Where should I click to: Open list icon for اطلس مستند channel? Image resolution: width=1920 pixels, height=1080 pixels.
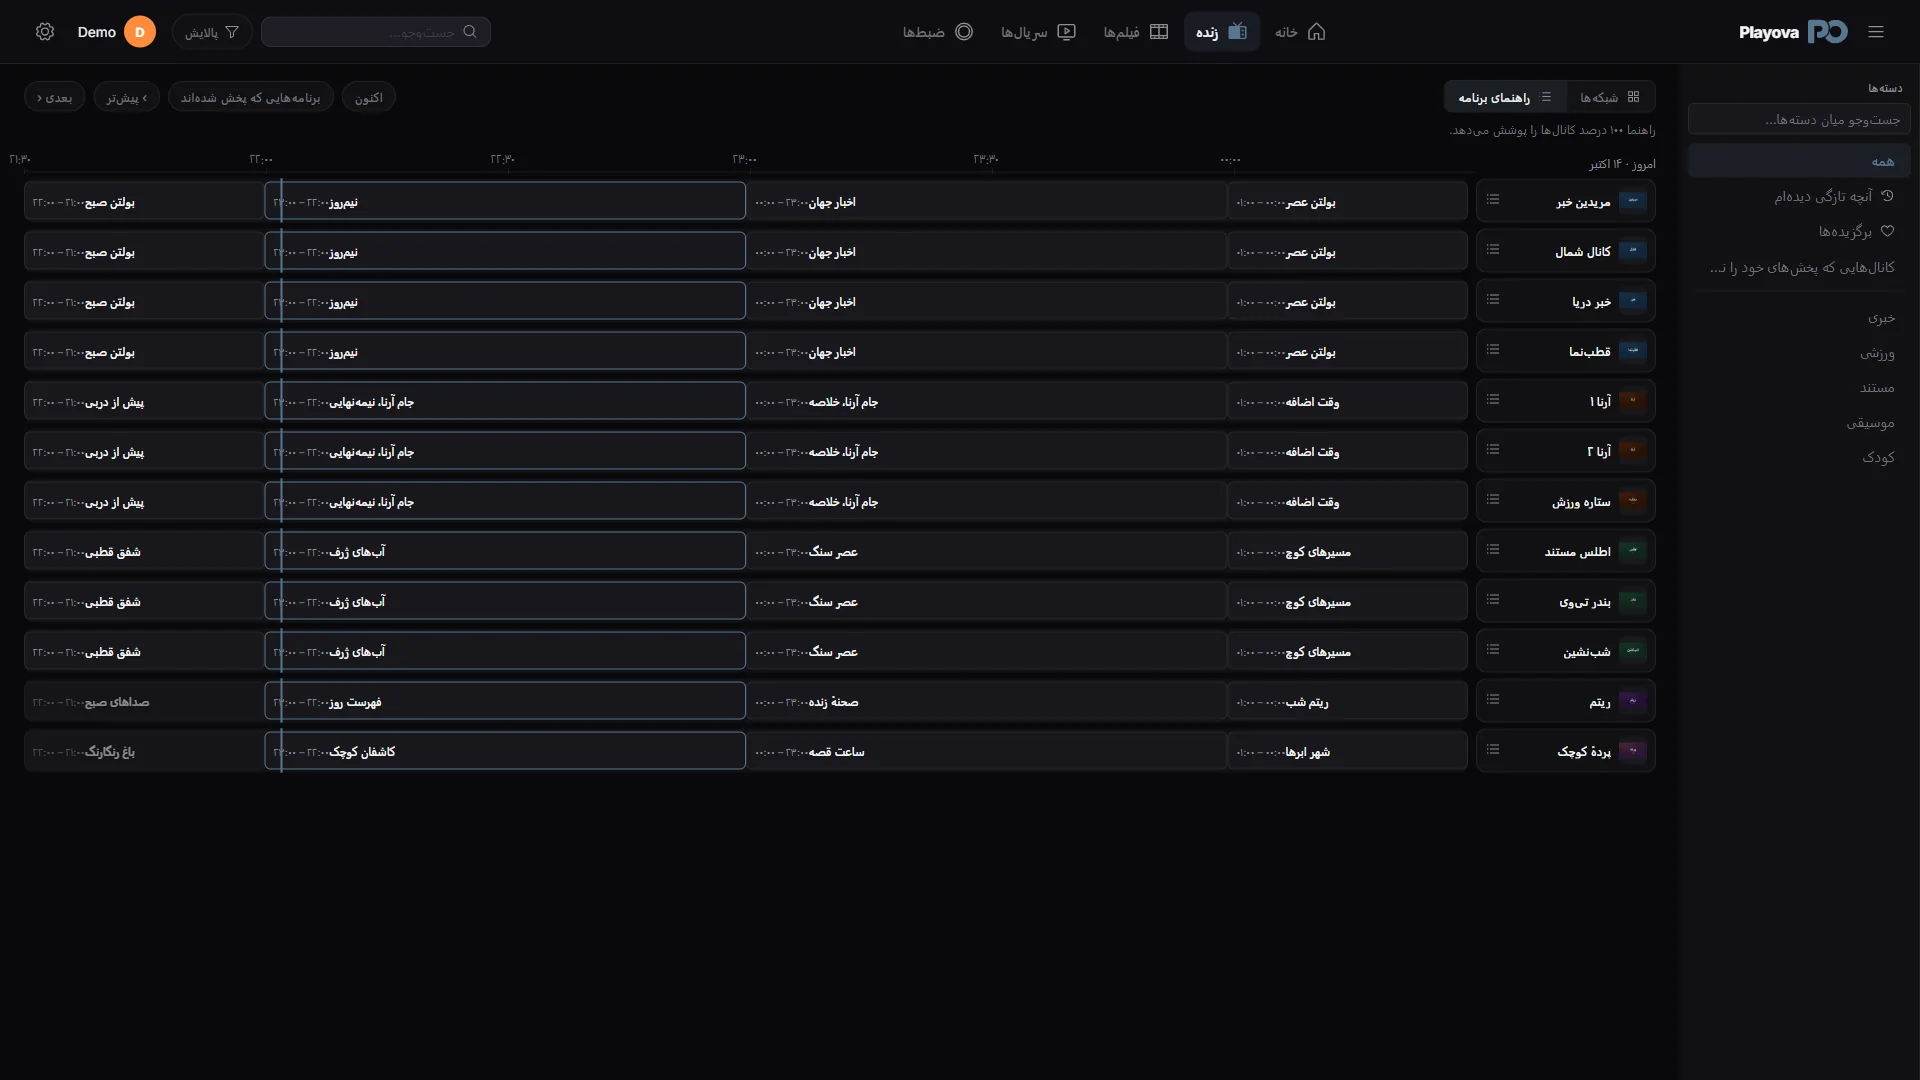1493,550
